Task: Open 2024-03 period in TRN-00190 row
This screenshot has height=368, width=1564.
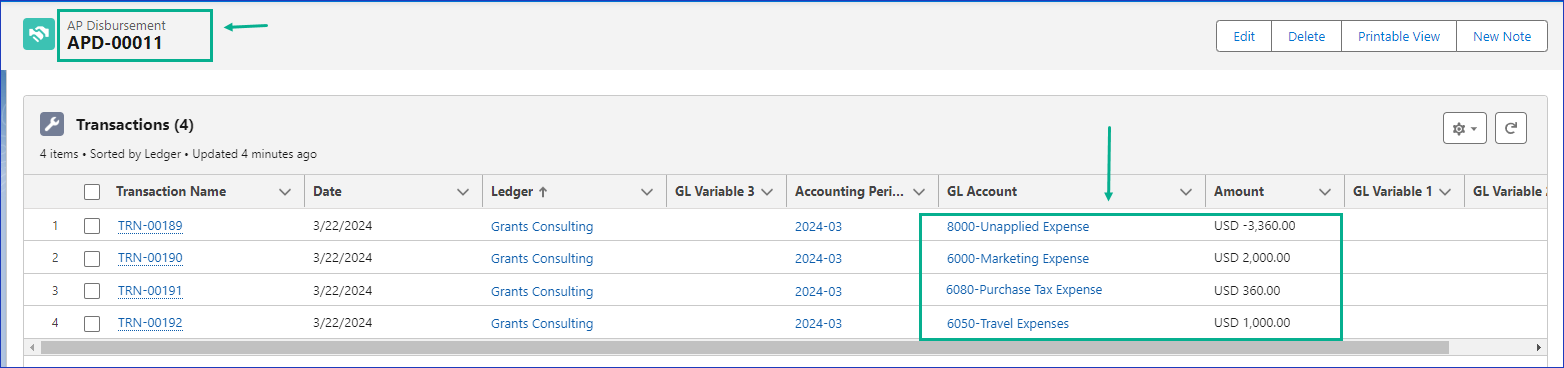Action: (x=818, y=258)
